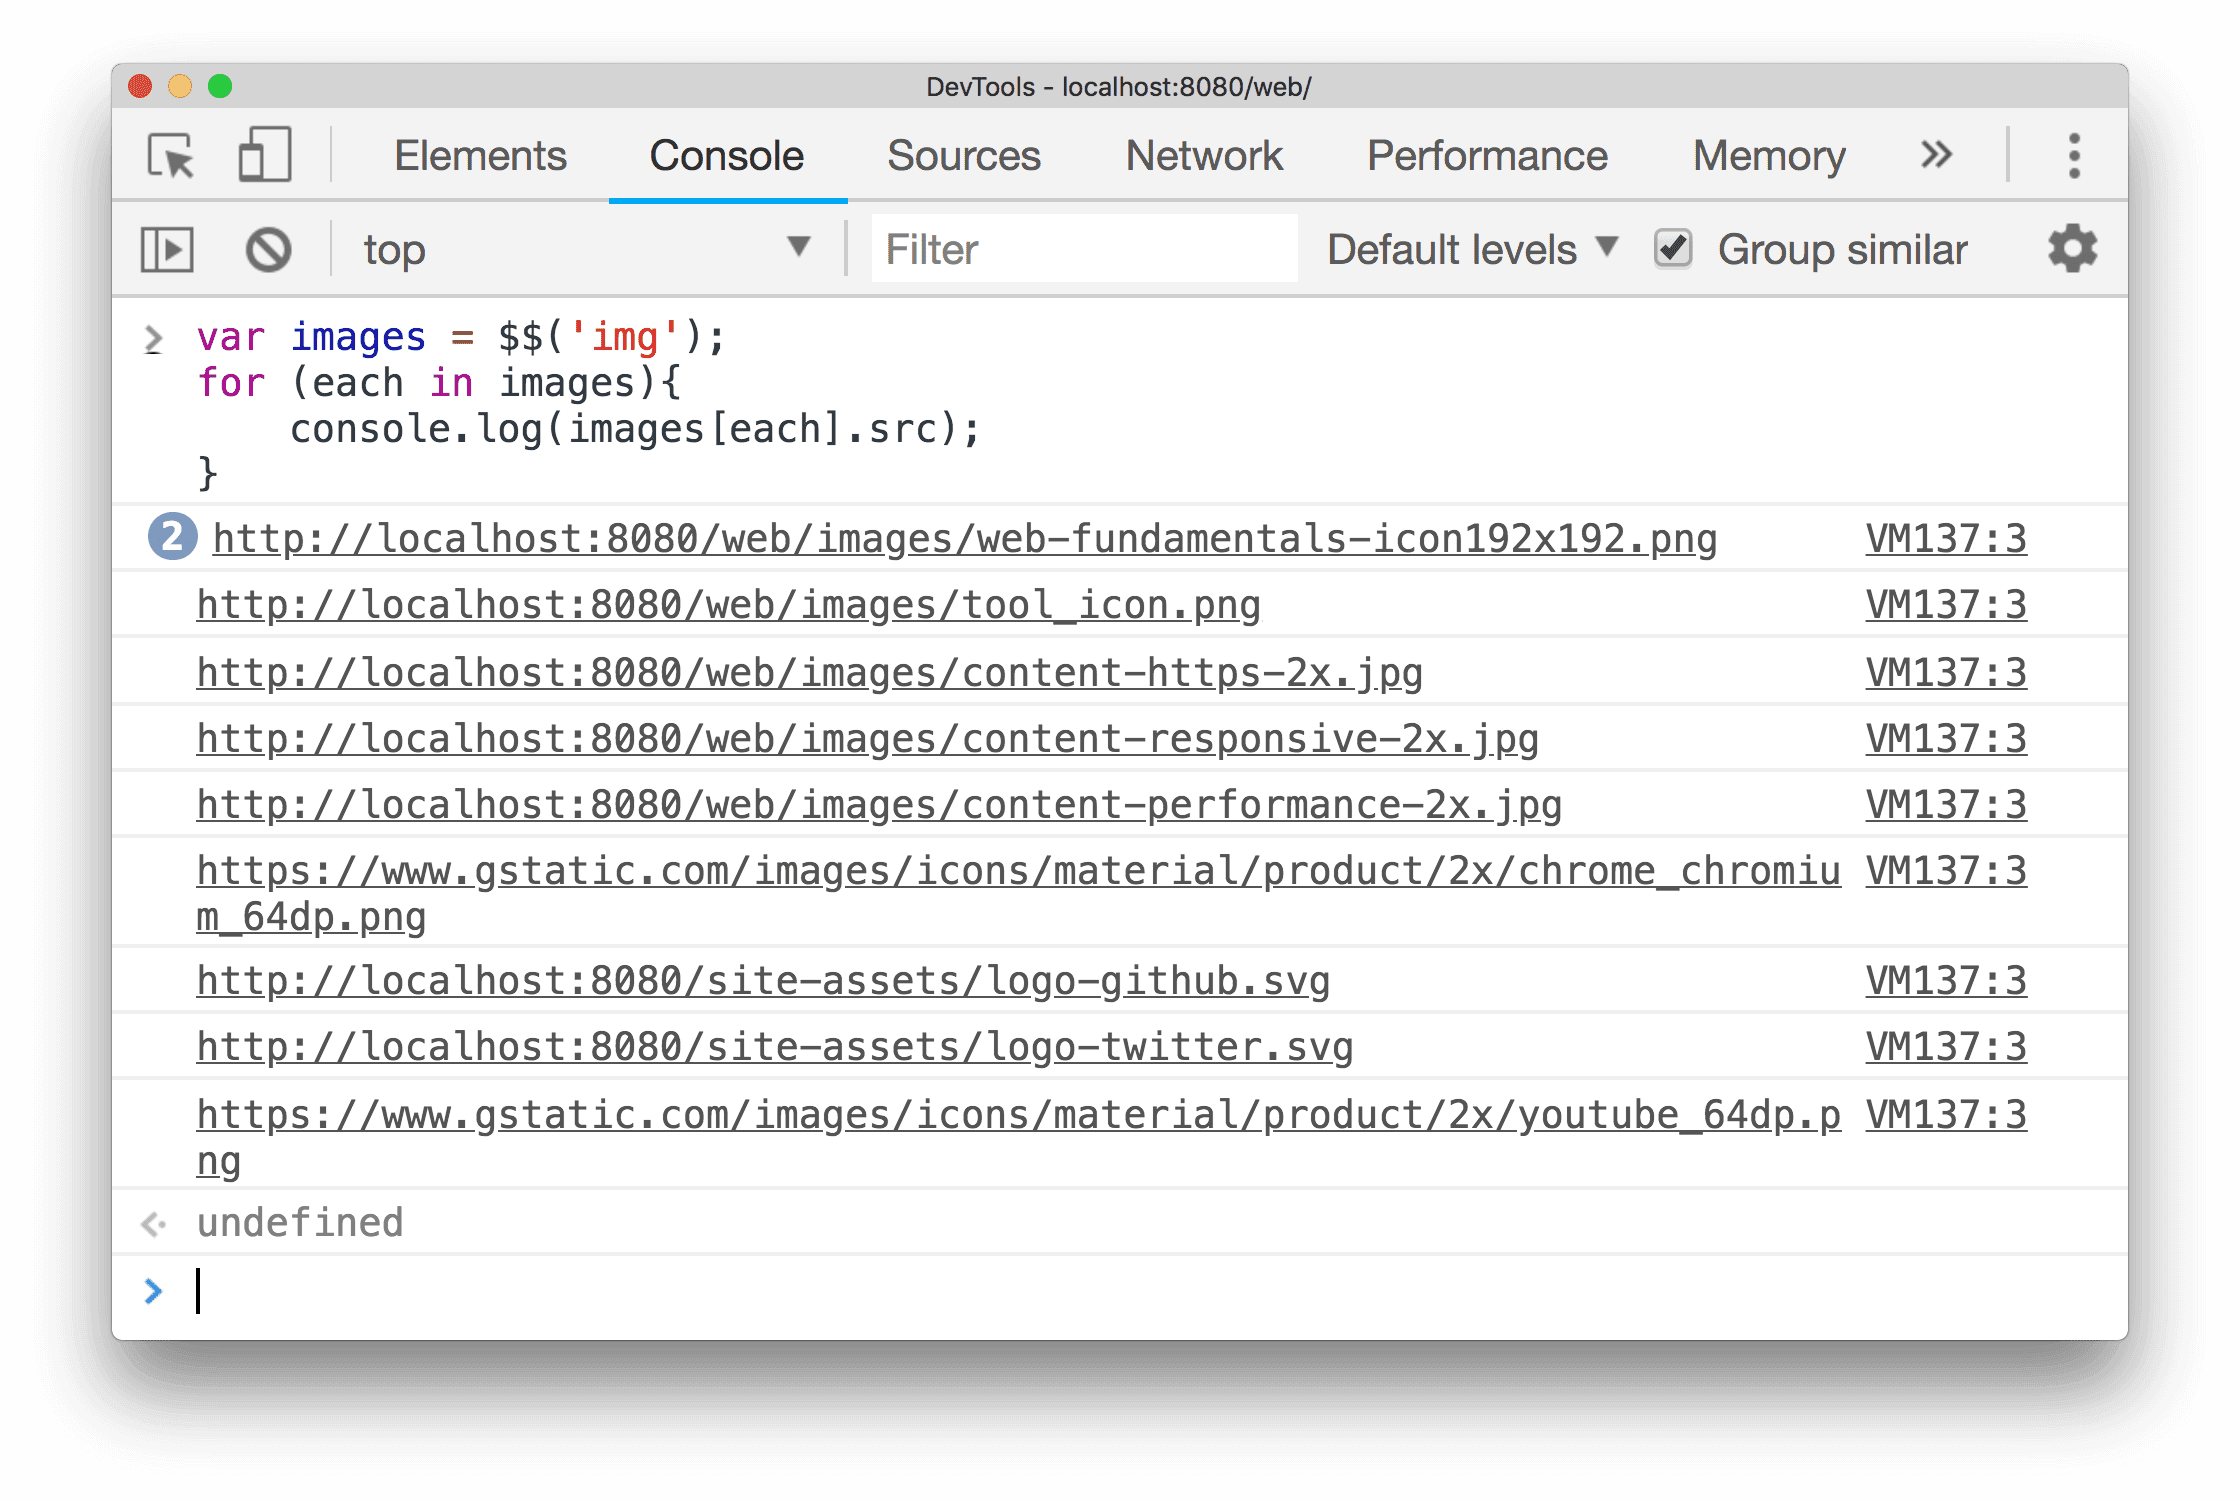Click the clear console prohibition icon
This screenshot has height=1500, width=2240.
coord(266,248)
